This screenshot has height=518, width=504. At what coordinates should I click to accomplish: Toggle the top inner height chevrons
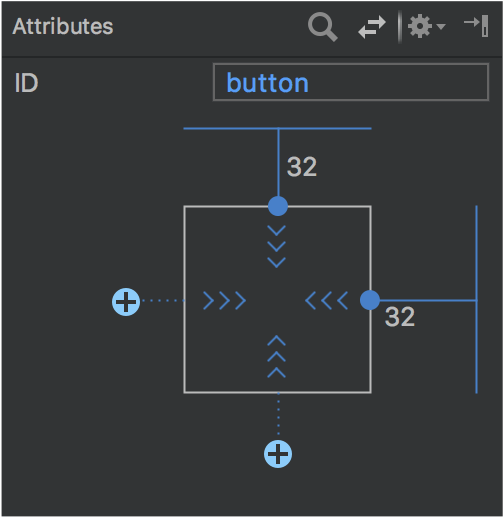(x=277, y=247)
